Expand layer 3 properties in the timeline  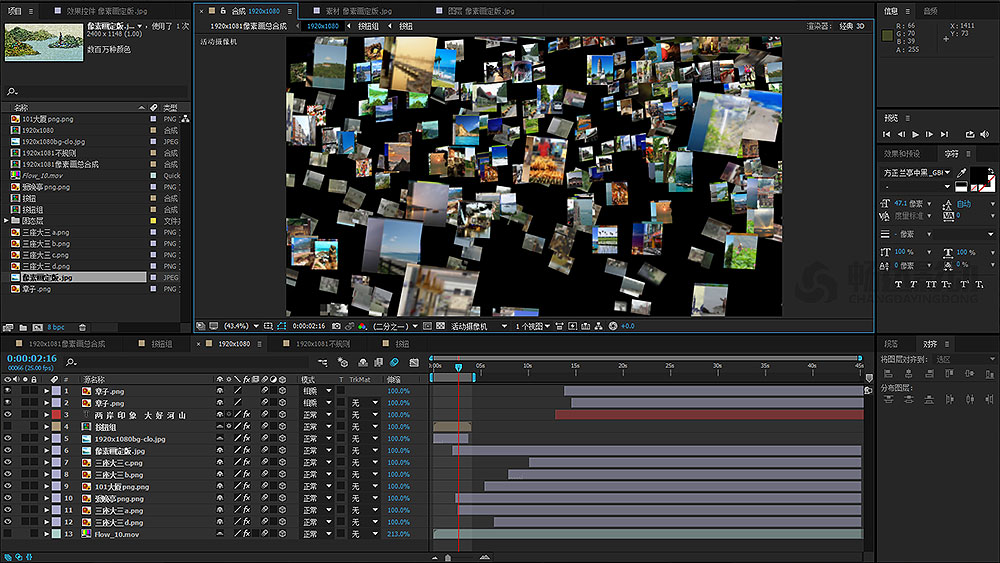tap(46, 414)
